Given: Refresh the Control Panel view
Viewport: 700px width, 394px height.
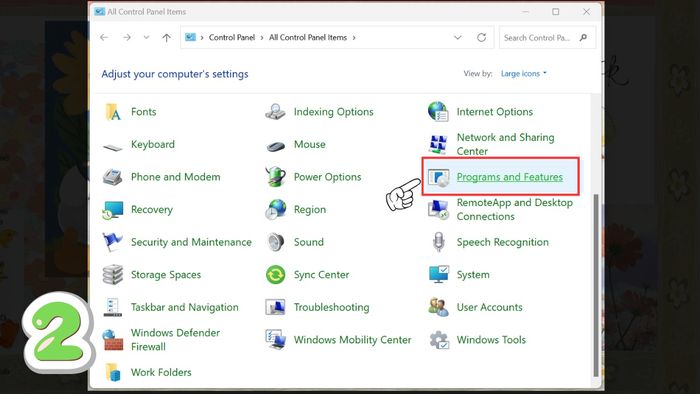Looking at the screenshot, I should pos(481,37).
